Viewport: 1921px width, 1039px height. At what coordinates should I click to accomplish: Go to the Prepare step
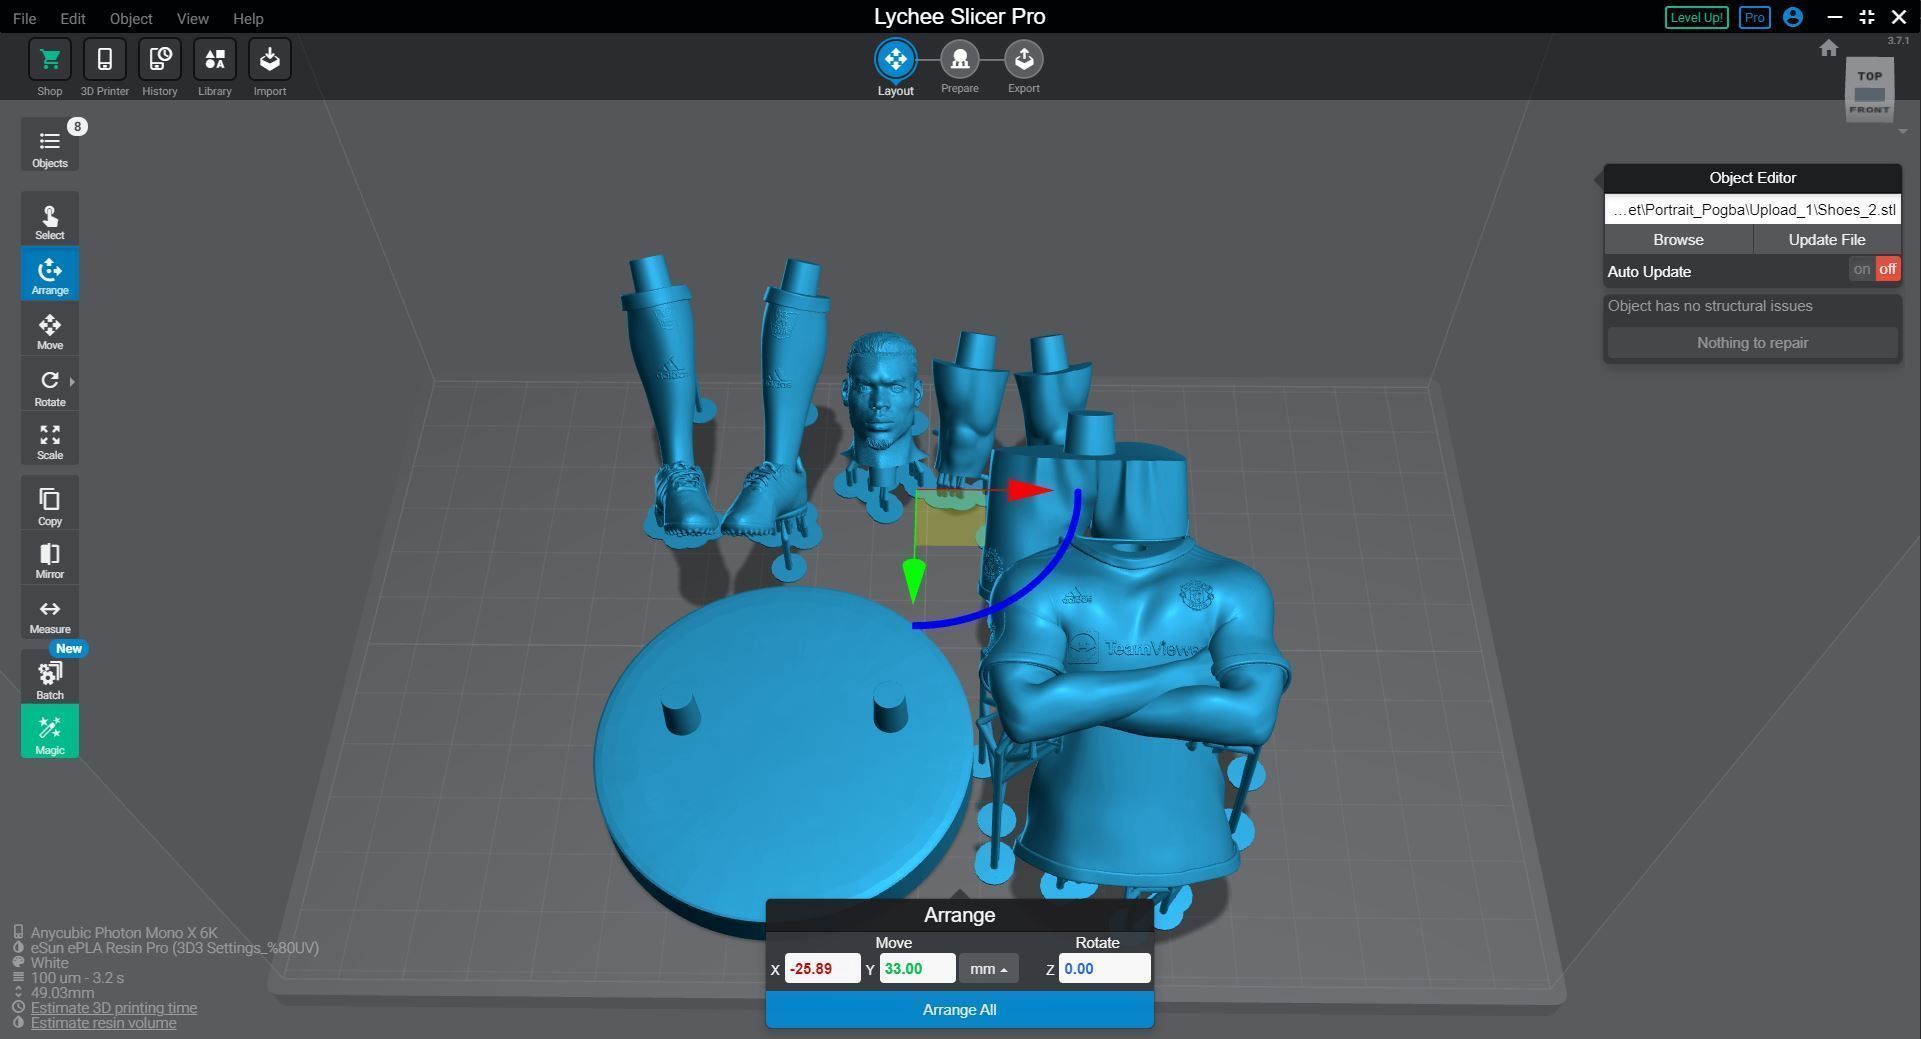pyautogui.click(x=959, y=60)
